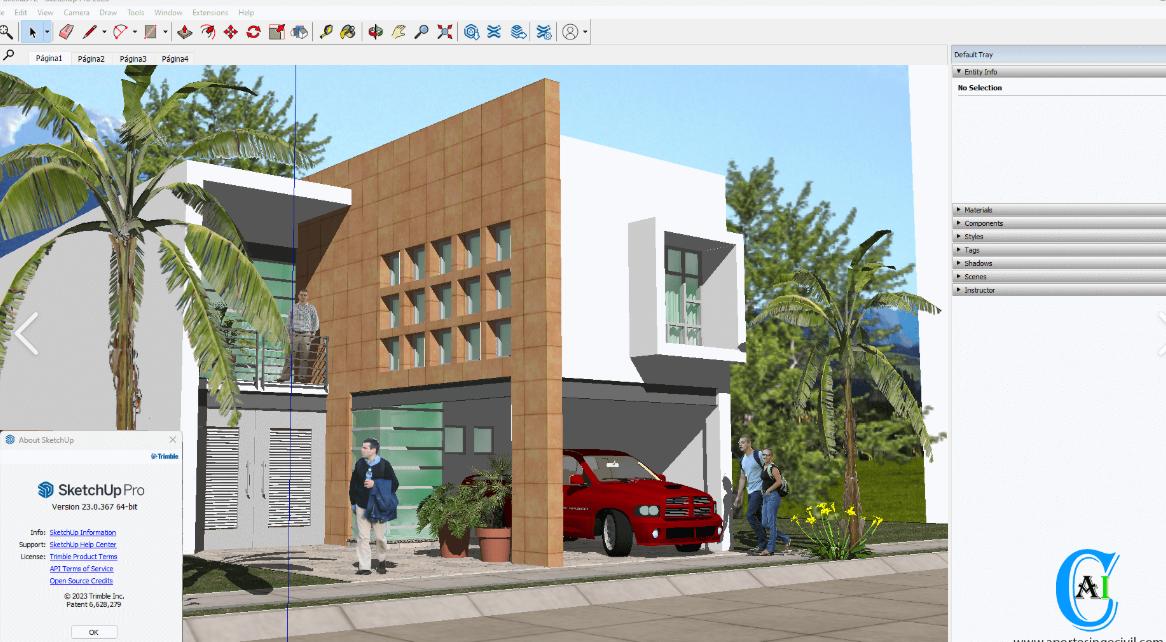Open the Select tool dropdown arrow
Viewport: 1166px width, 642px height.
[47, 32]
